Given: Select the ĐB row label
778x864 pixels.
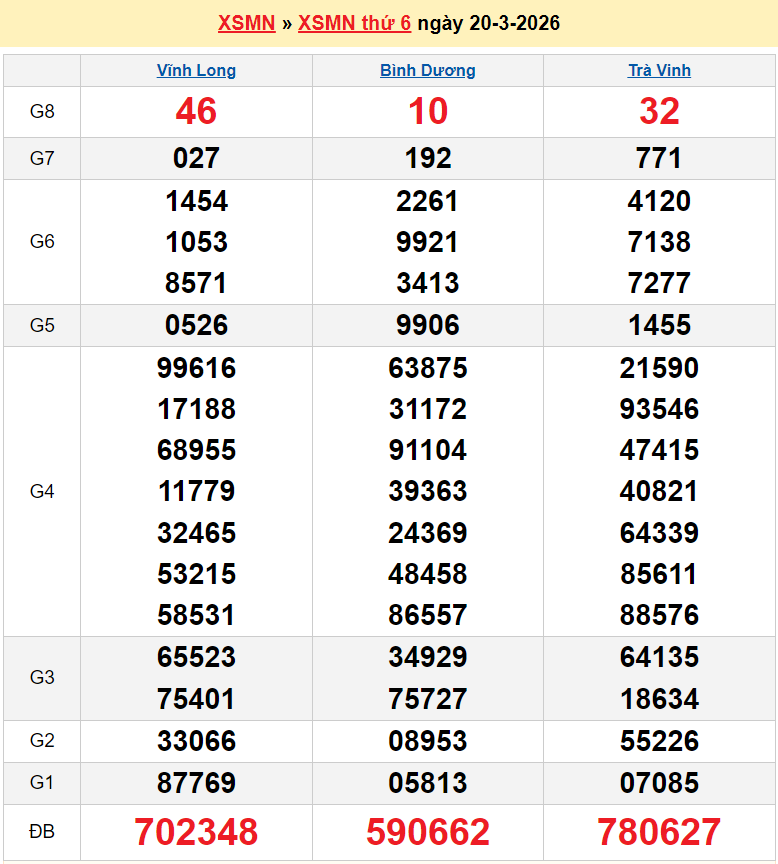Looking at the screenshot, I should 42,832.
